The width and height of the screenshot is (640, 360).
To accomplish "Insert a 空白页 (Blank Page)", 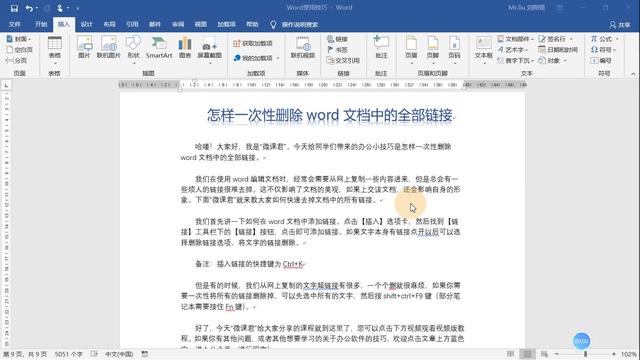I will [19, 49].
